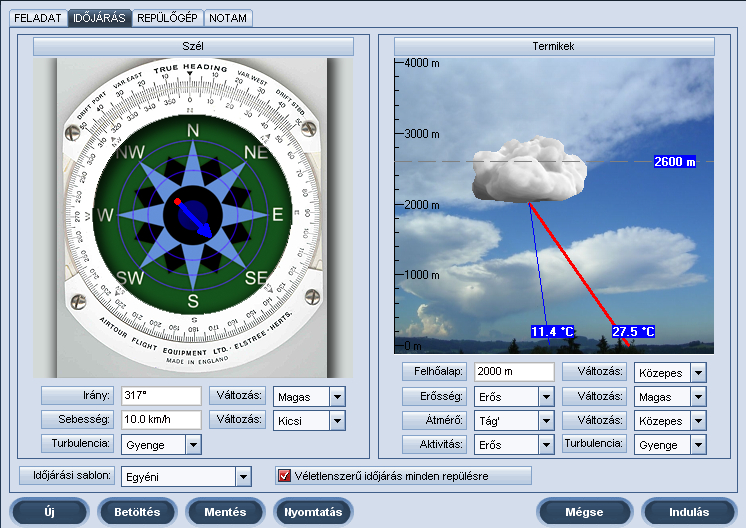Open wind direction Változás dropdown showing Magas
746x528 pixels.
click(x=337, y=396)
